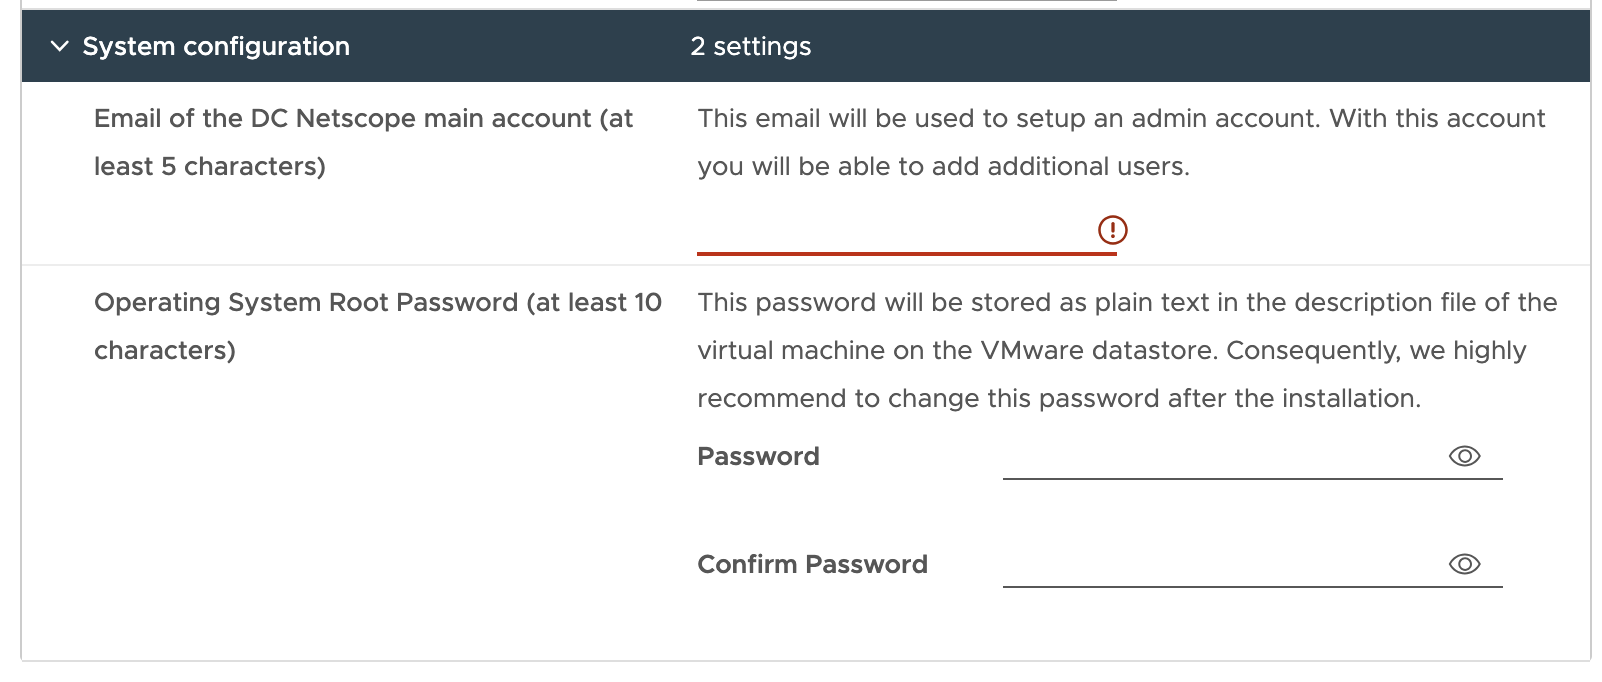
Task: Click the "Confirm Password" field label
Action: [x=812, y=565]
